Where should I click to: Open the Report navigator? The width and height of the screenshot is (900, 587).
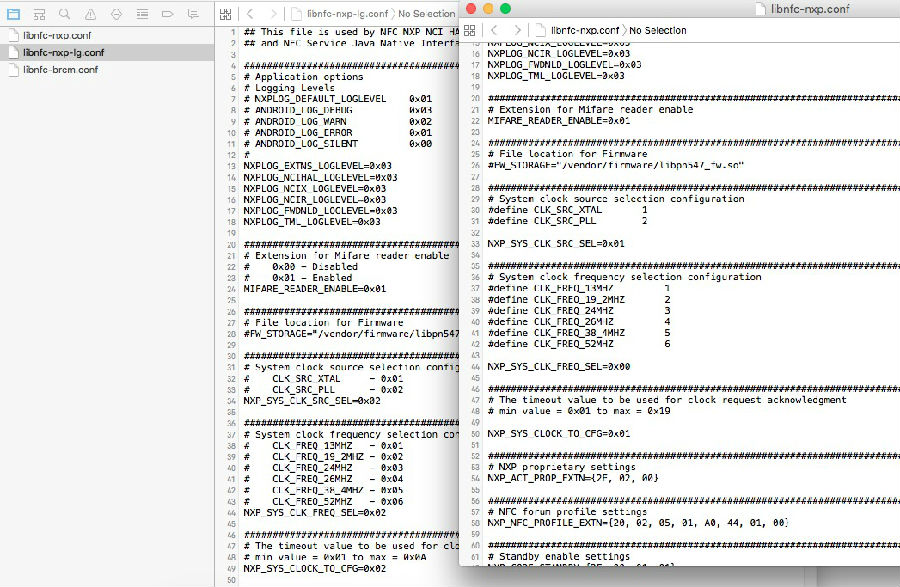click(x=193, y=14)
